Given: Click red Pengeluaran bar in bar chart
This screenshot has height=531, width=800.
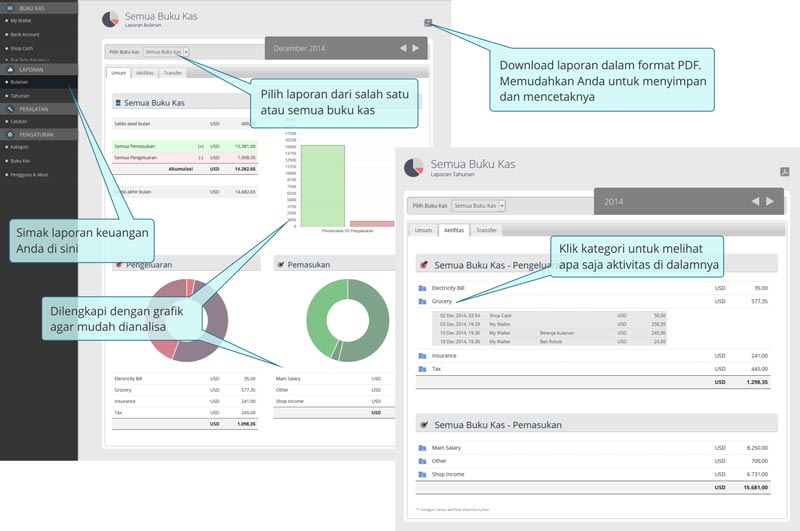Looking at the screenshot, I should [x=372, y=223].
